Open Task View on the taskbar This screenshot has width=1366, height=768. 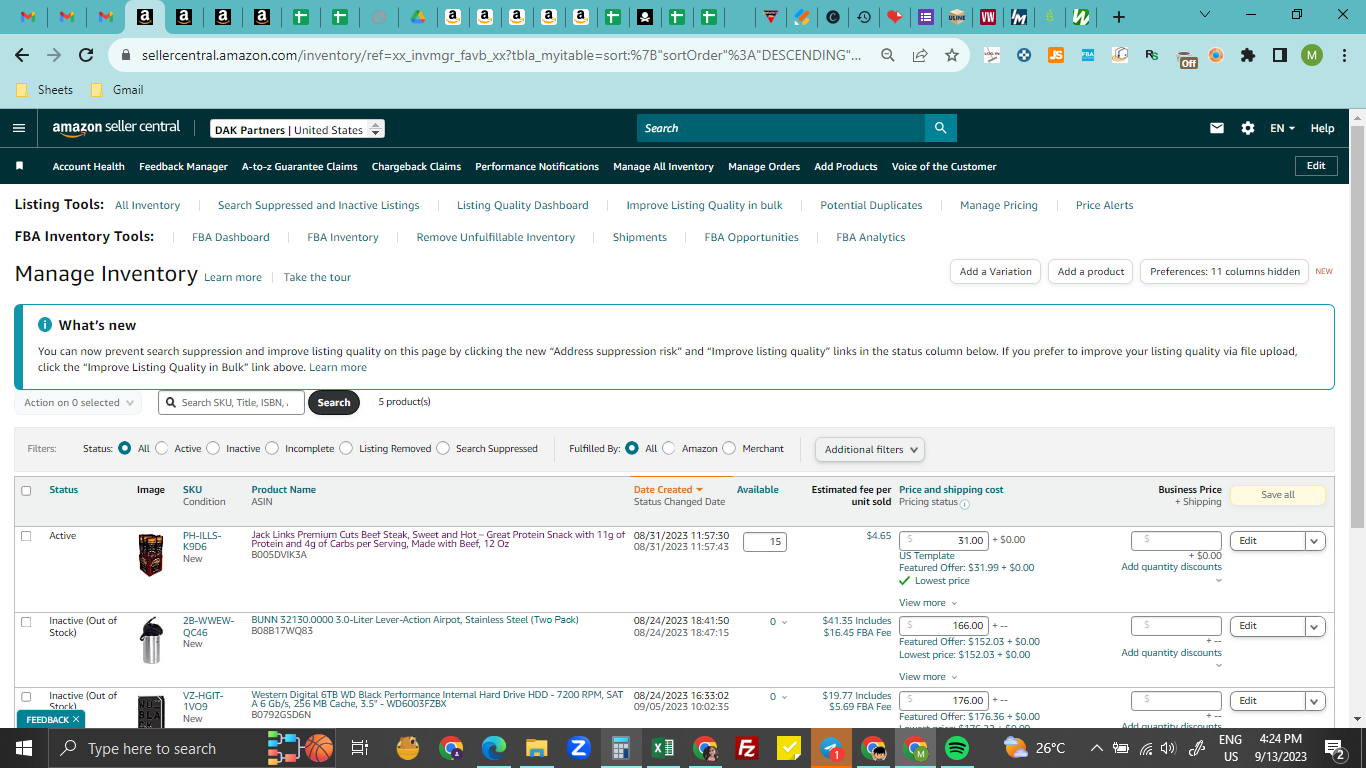tap(360, 748)
